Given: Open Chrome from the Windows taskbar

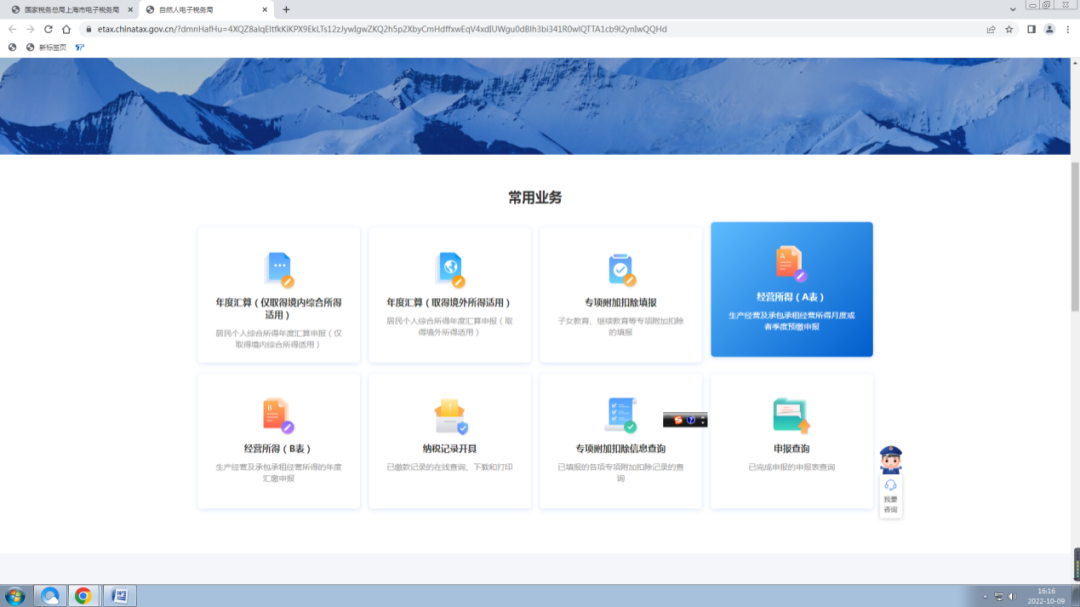Looking at the screenshot, I should tap(83, 595).
